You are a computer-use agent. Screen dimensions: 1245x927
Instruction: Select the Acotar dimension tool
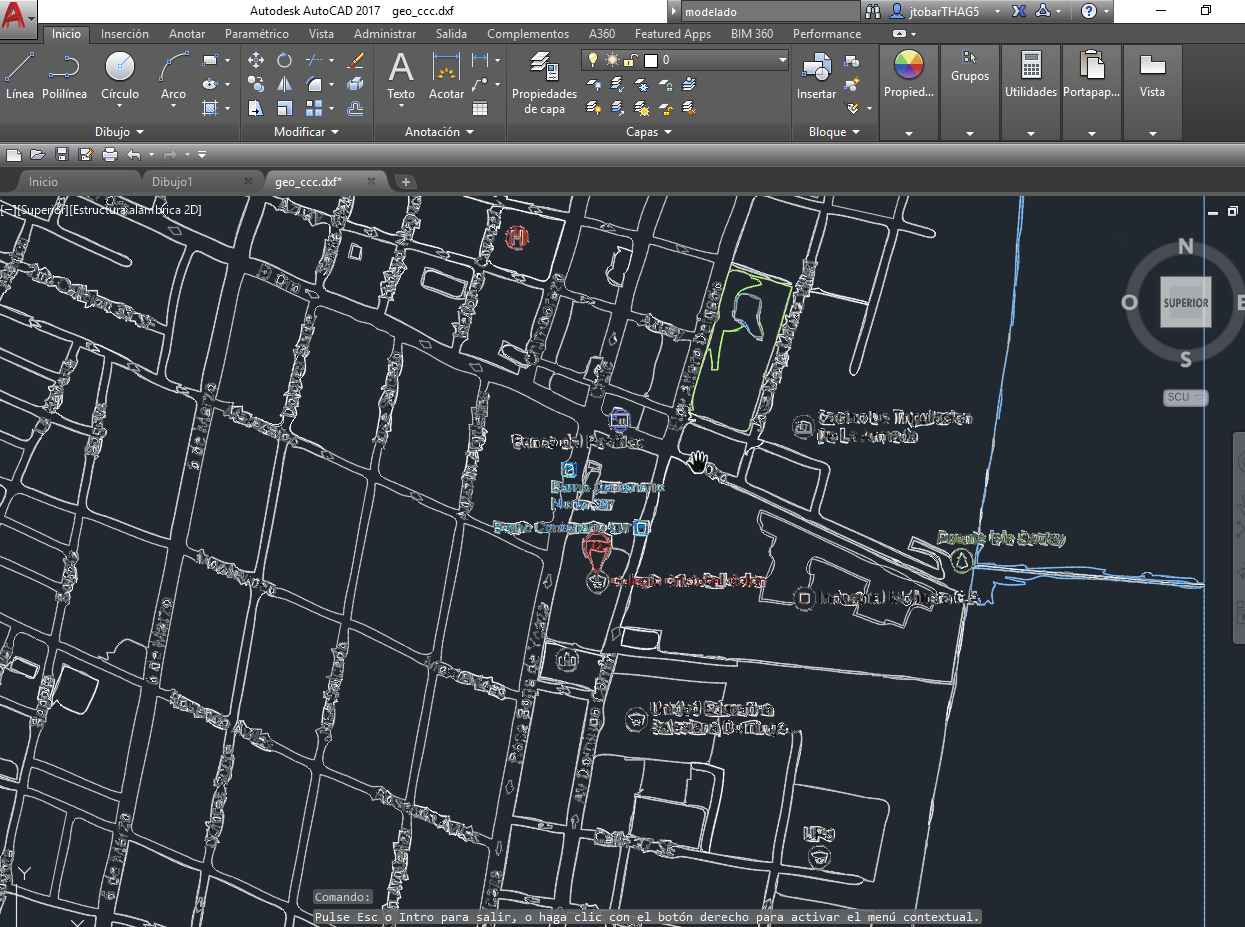446,76
